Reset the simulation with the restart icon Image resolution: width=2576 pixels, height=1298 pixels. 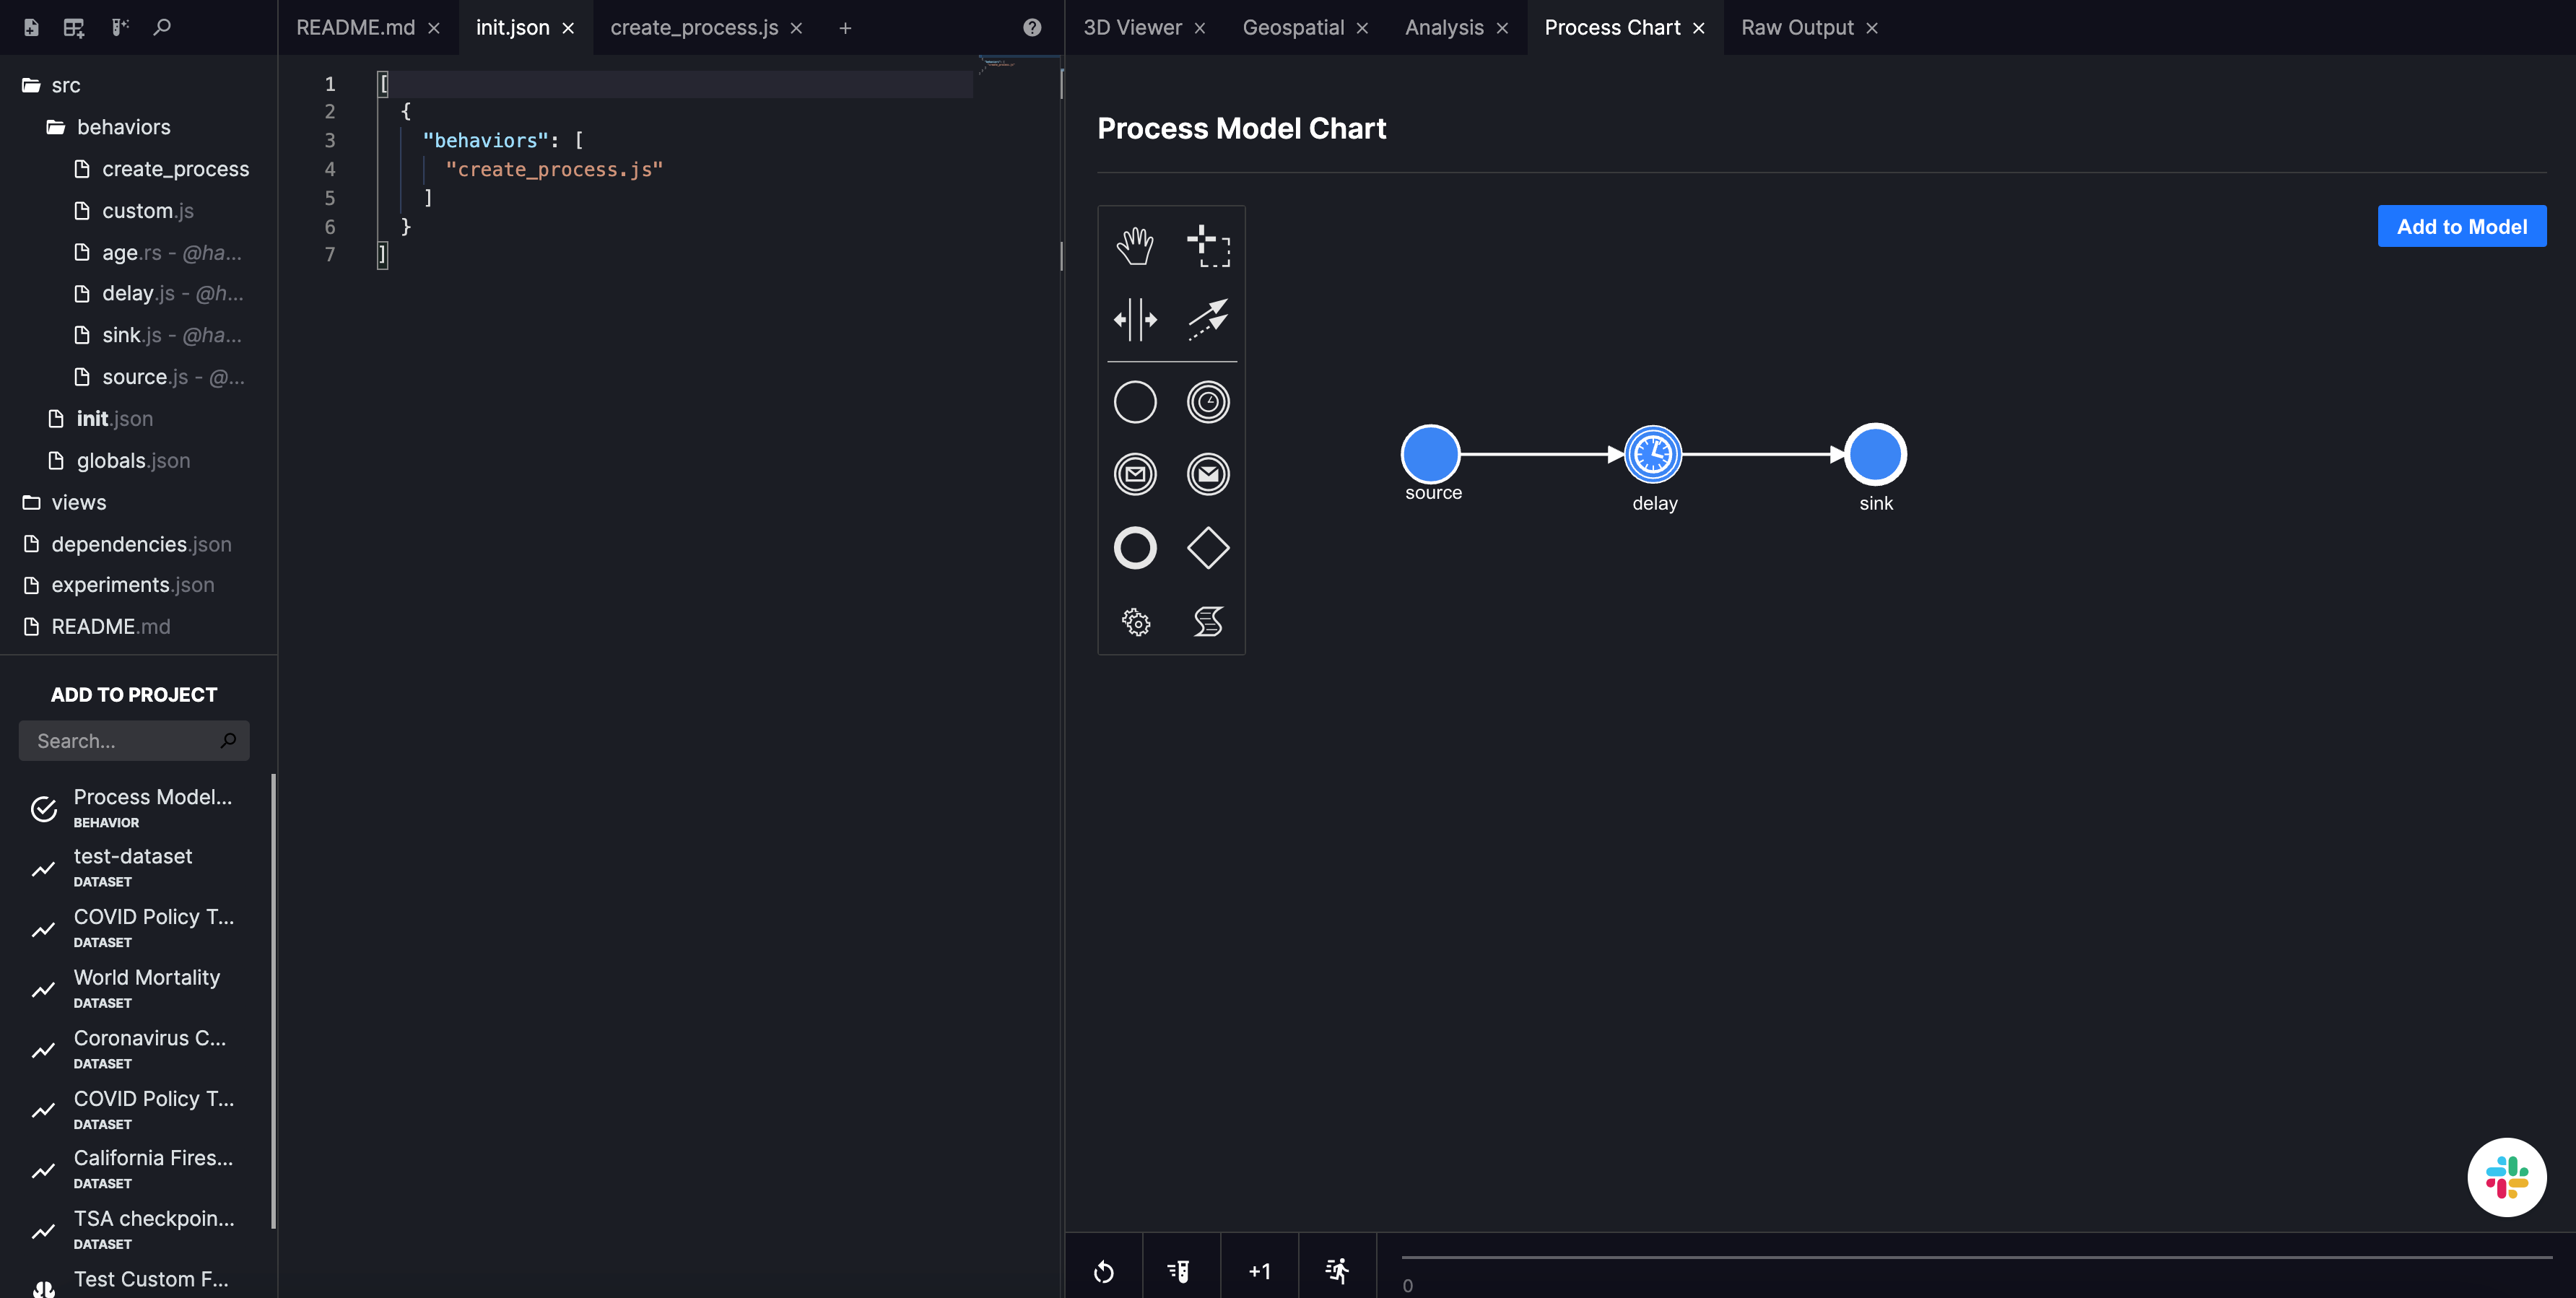[1103, 1271]
